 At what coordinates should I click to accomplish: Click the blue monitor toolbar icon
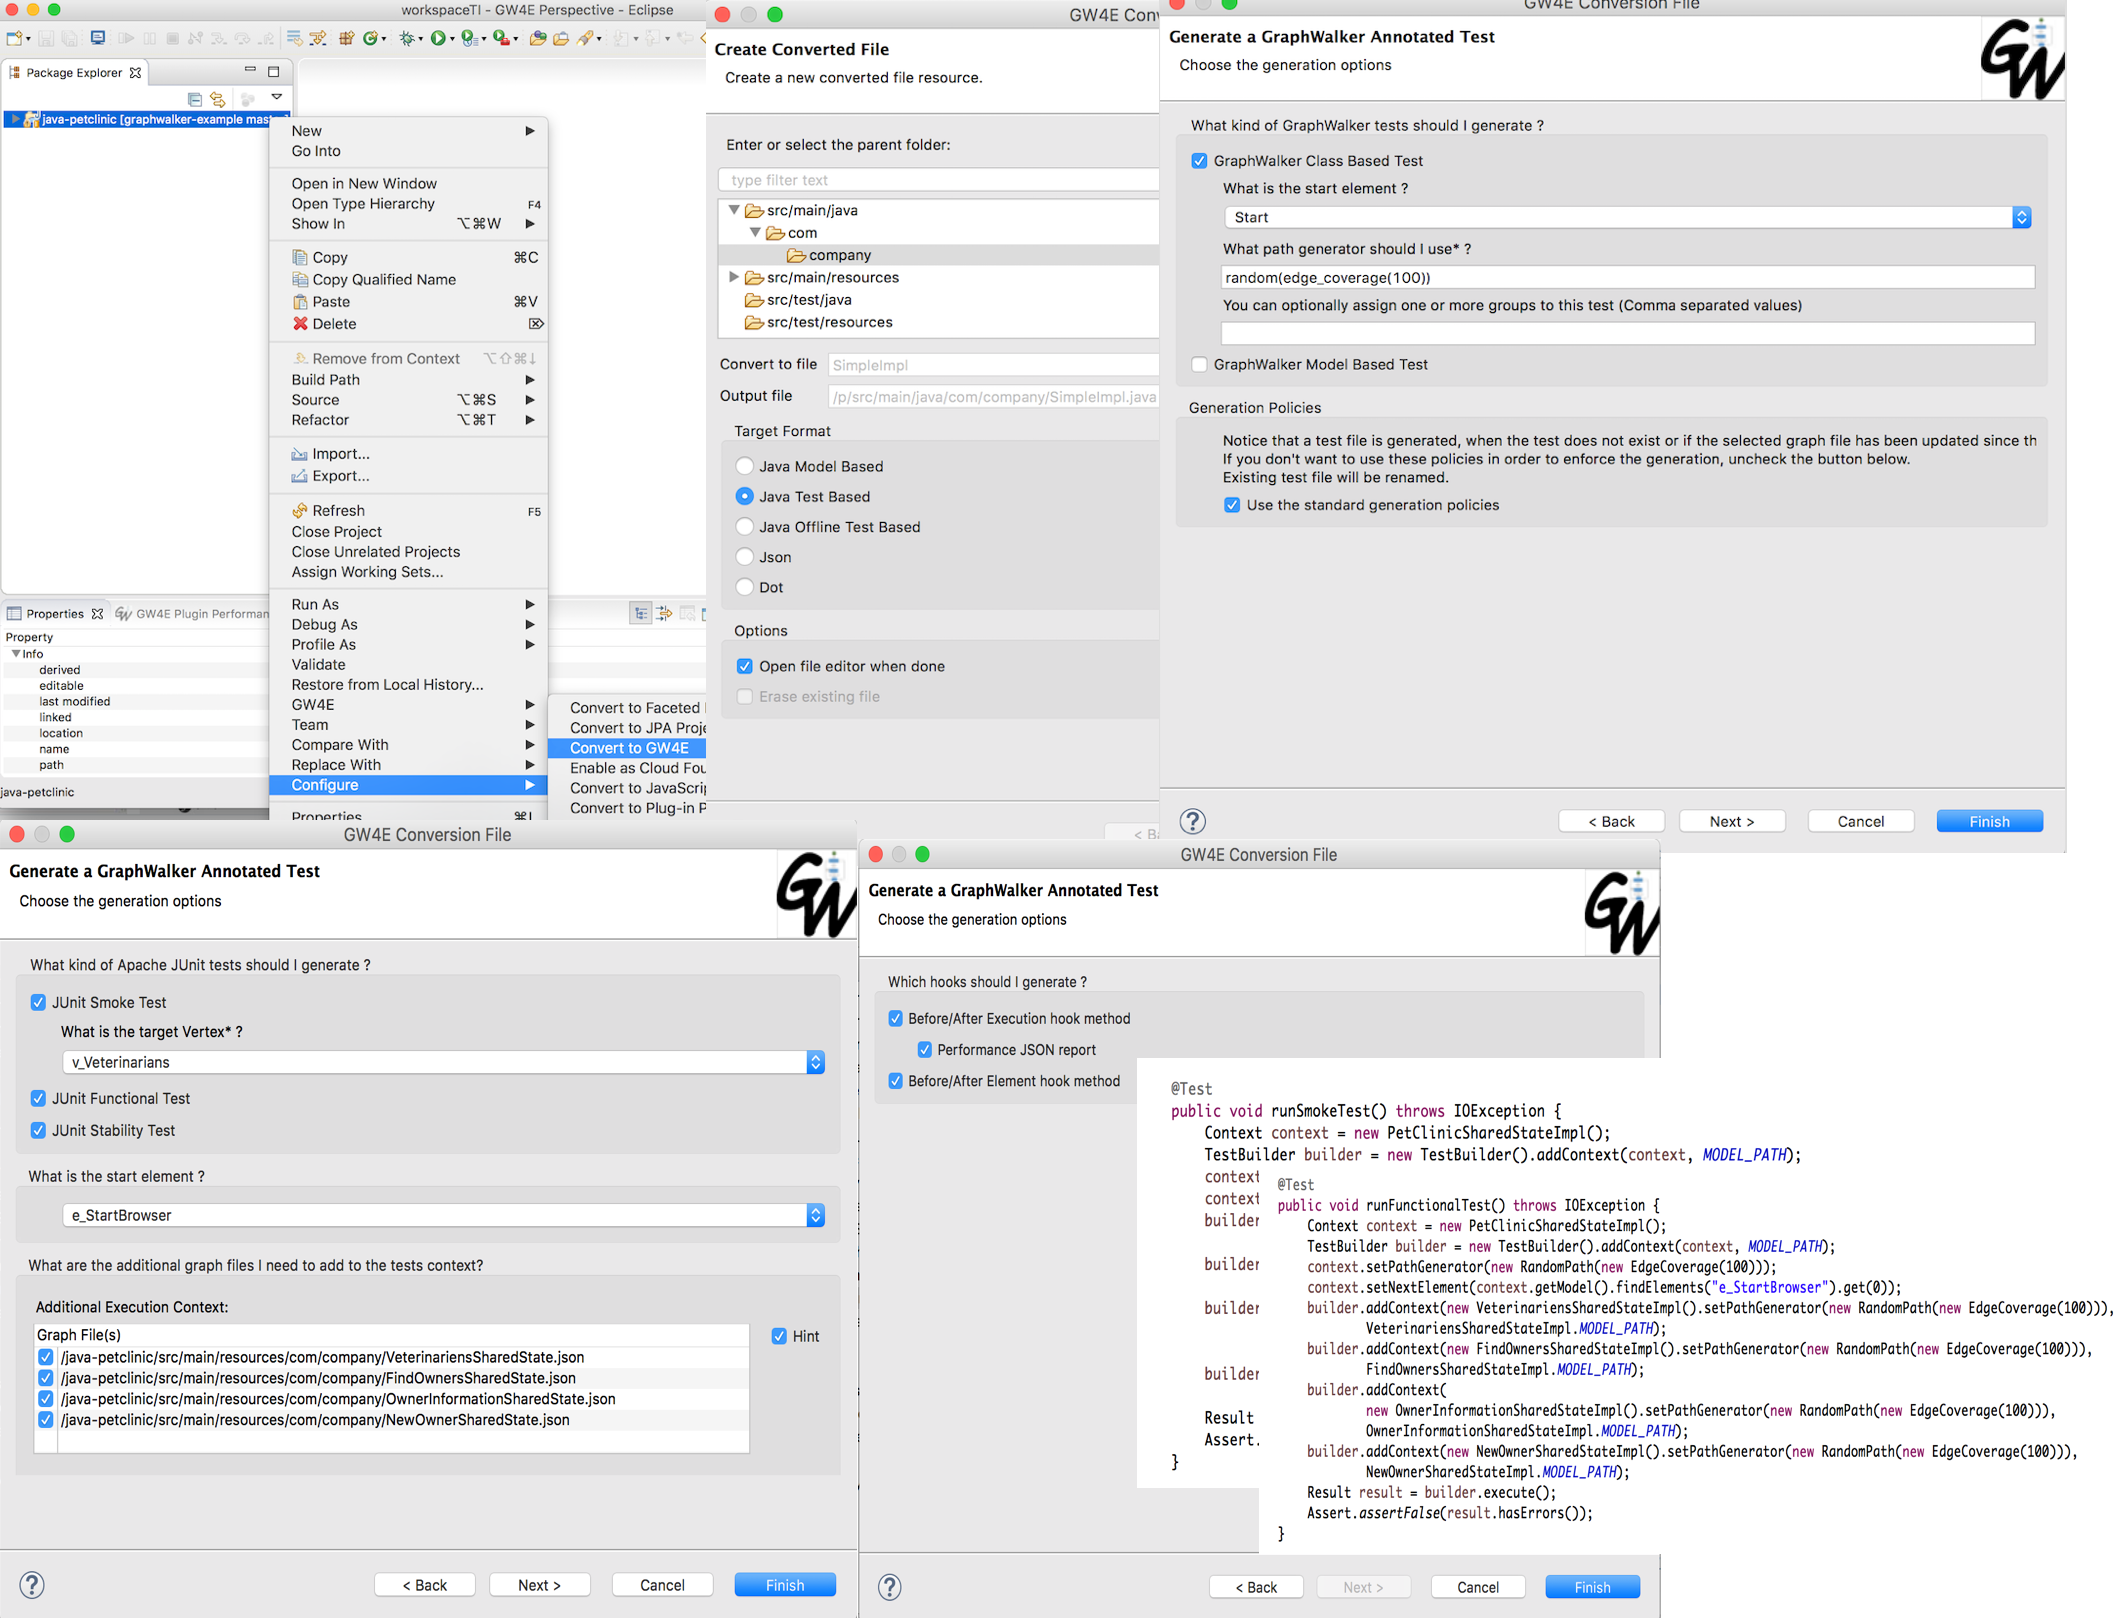98,39
